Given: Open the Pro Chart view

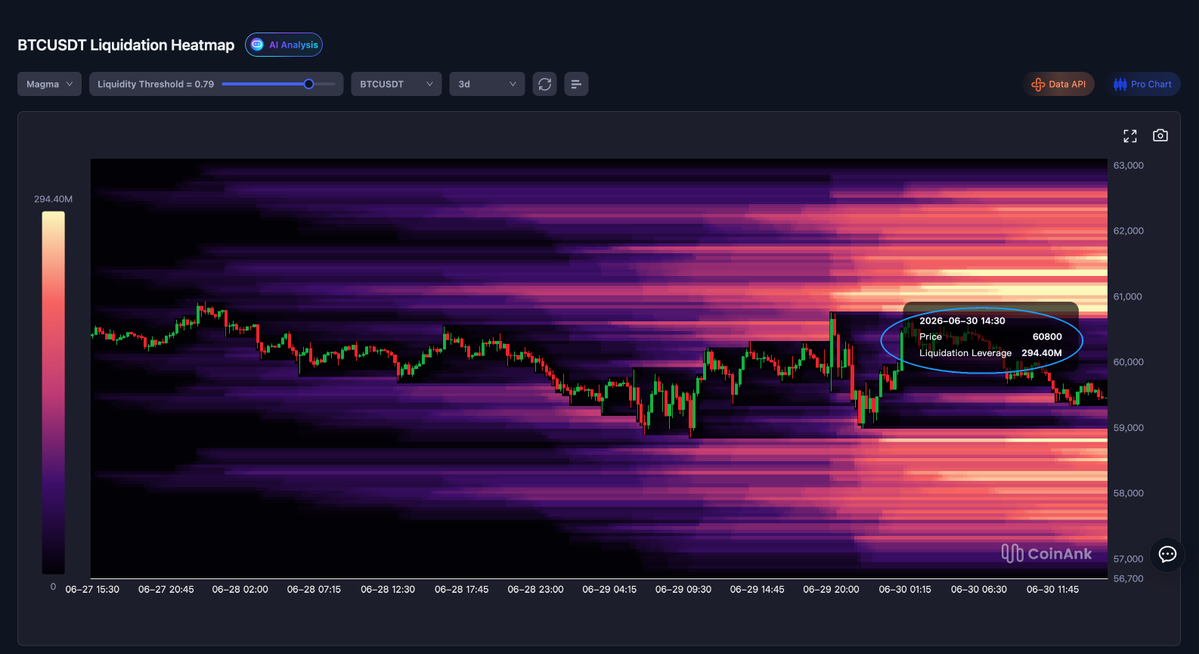Looking at the screenshot, I should pos(1142,84).
